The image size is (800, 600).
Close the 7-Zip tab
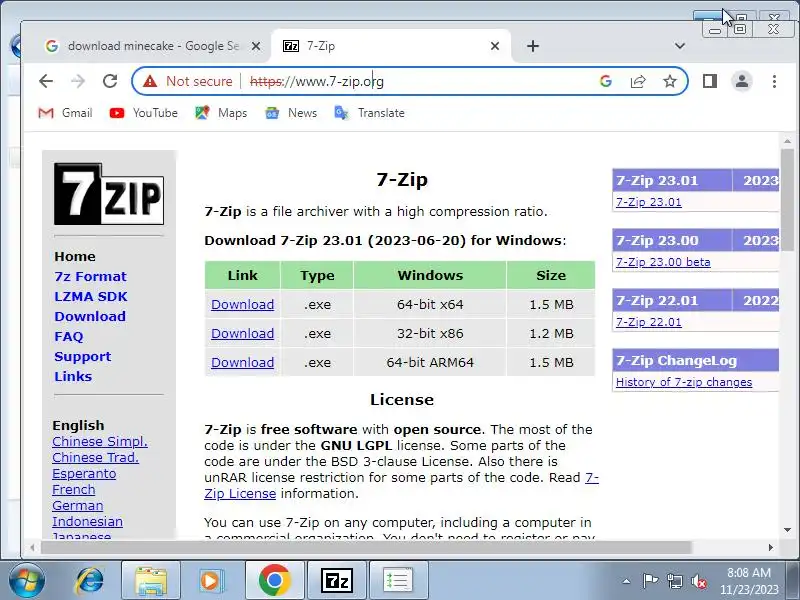[494, 46]
